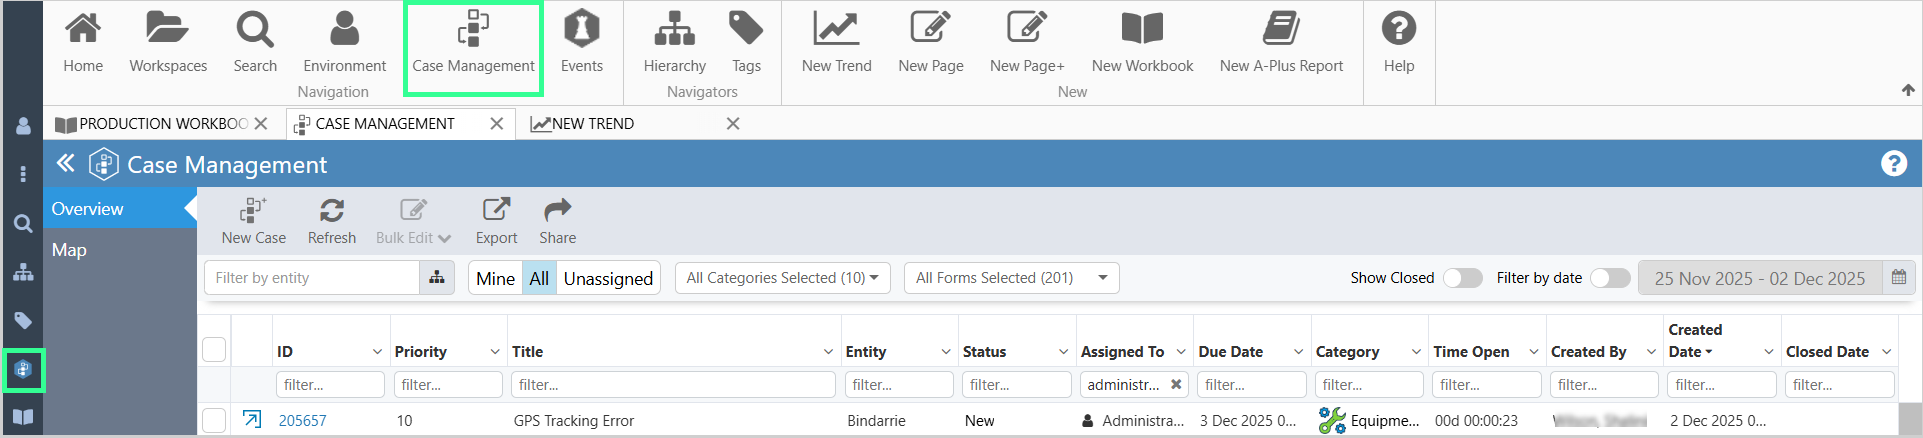Export the case list
The image size is (1923, 438).
(x=496, y=221)
